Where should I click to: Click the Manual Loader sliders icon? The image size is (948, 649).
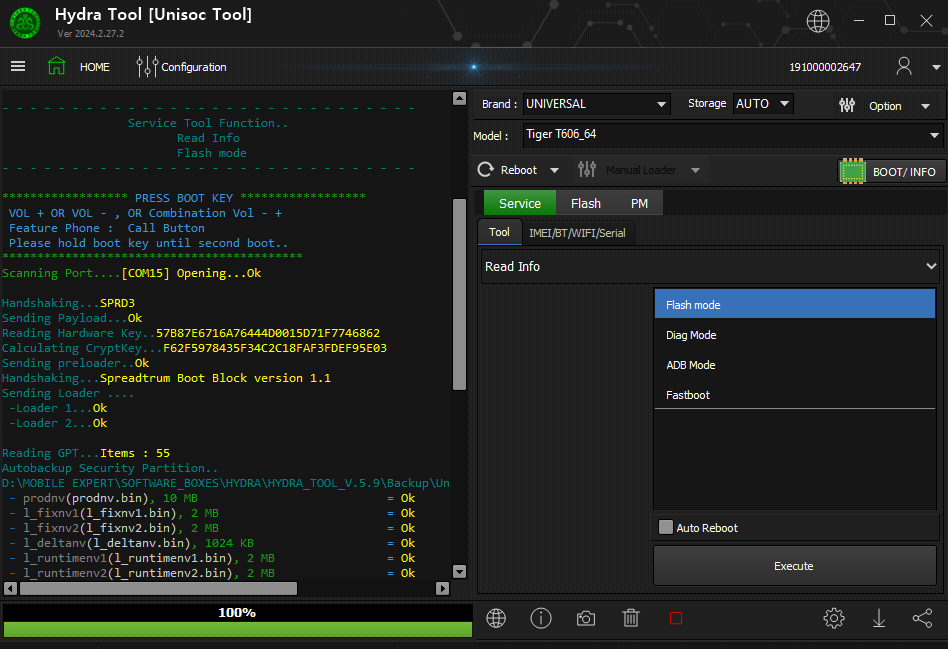pyautogui.click(x=587, y=170)
